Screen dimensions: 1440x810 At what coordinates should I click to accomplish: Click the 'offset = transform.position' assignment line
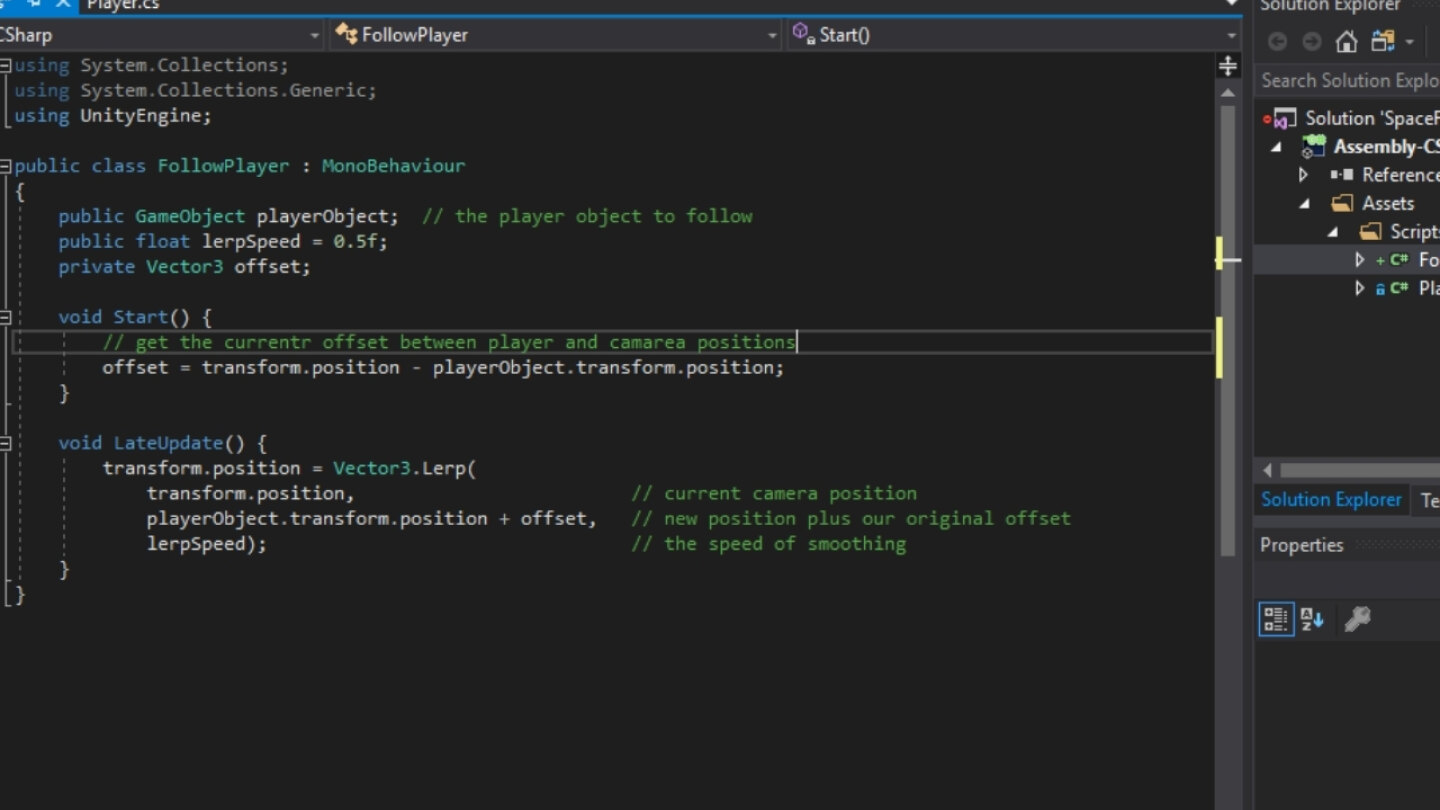(x=443, y=367)
